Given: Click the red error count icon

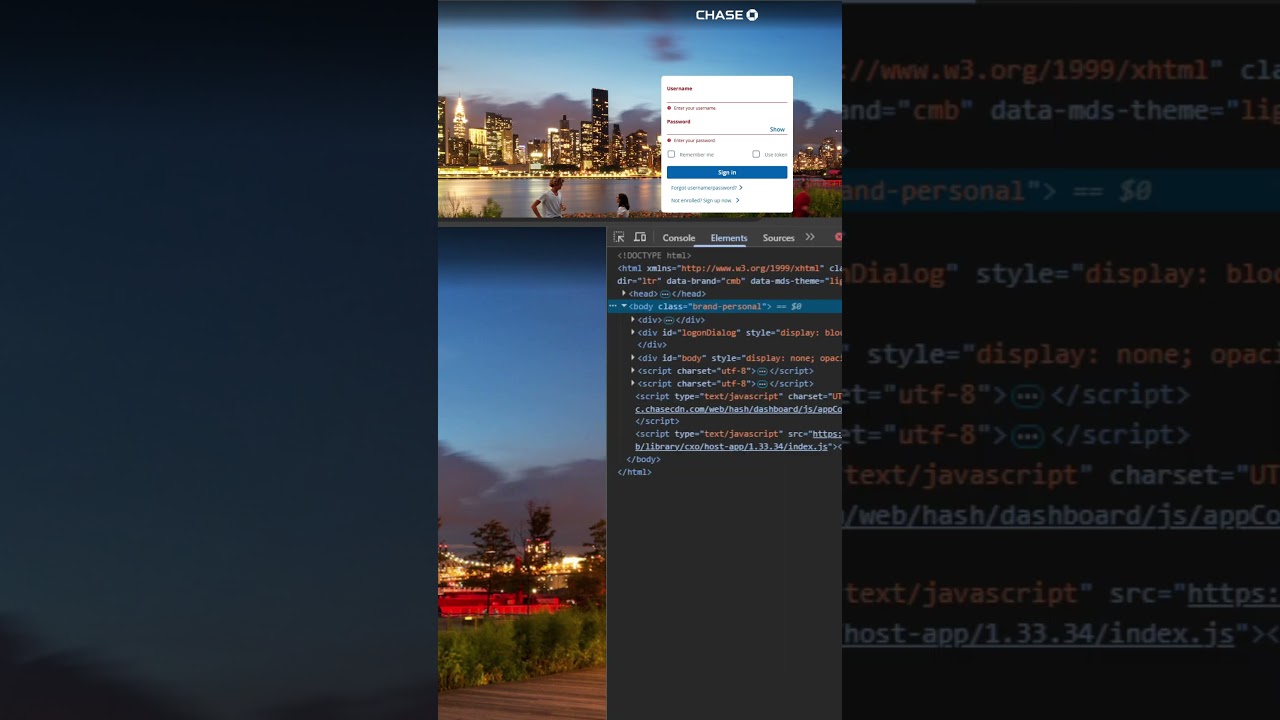Looking at the screenshot, I should pos(838,237).
